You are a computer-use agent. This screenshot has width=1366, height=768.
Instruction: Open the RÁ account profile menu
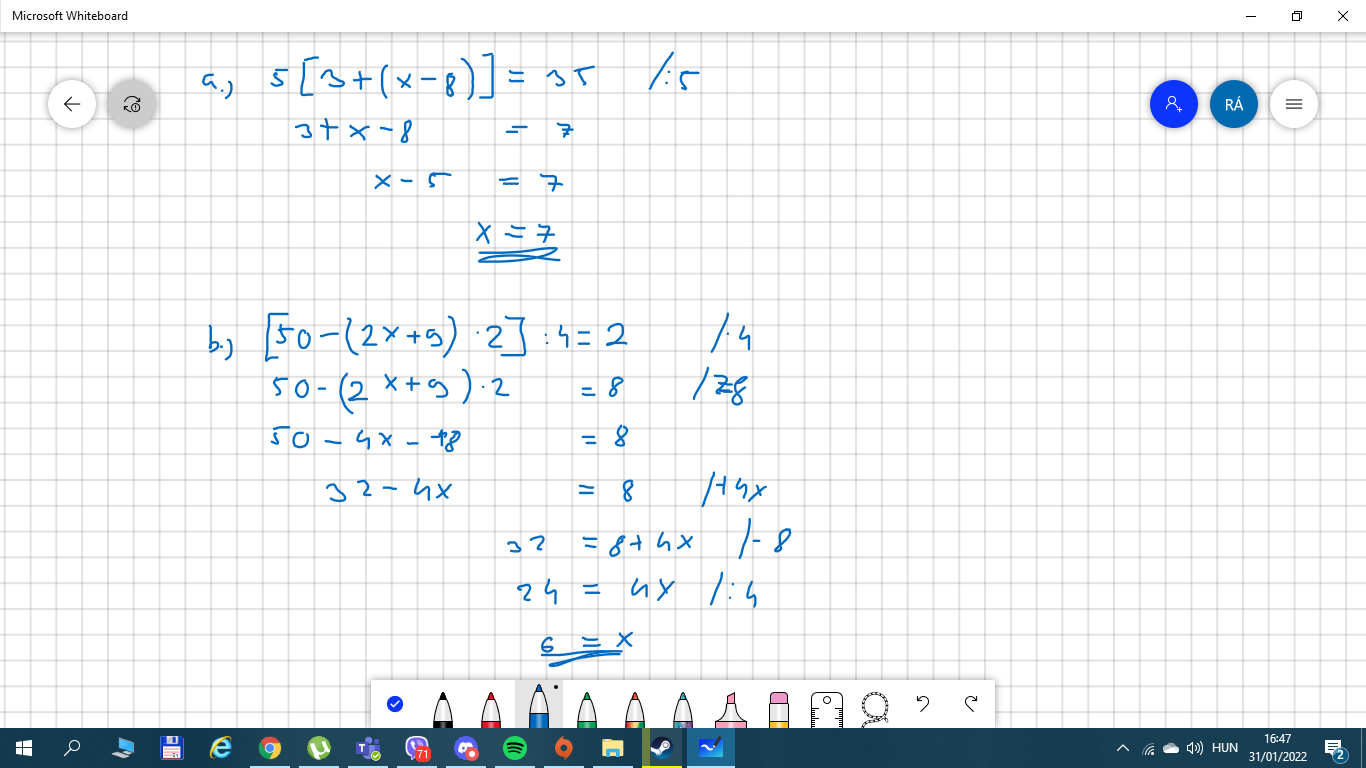[1234, 104]
